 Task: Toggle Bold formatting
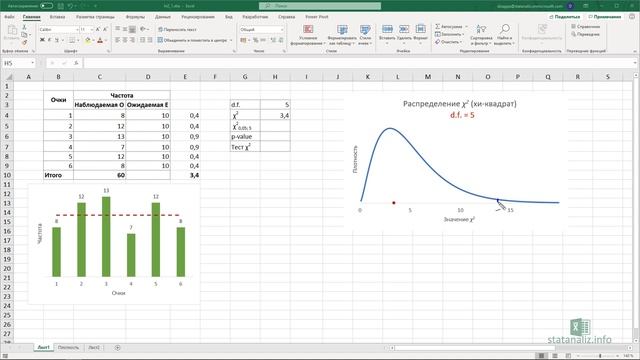[x=42, y=40]
